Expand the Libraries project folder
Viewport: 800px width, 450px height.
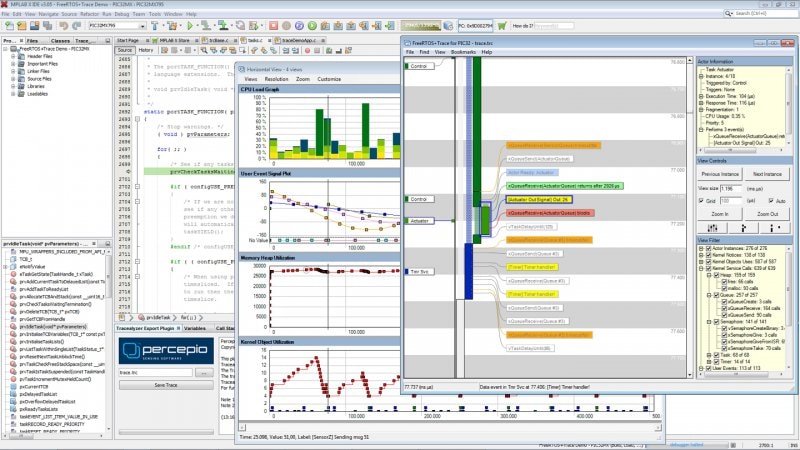(x=13, y=87)
